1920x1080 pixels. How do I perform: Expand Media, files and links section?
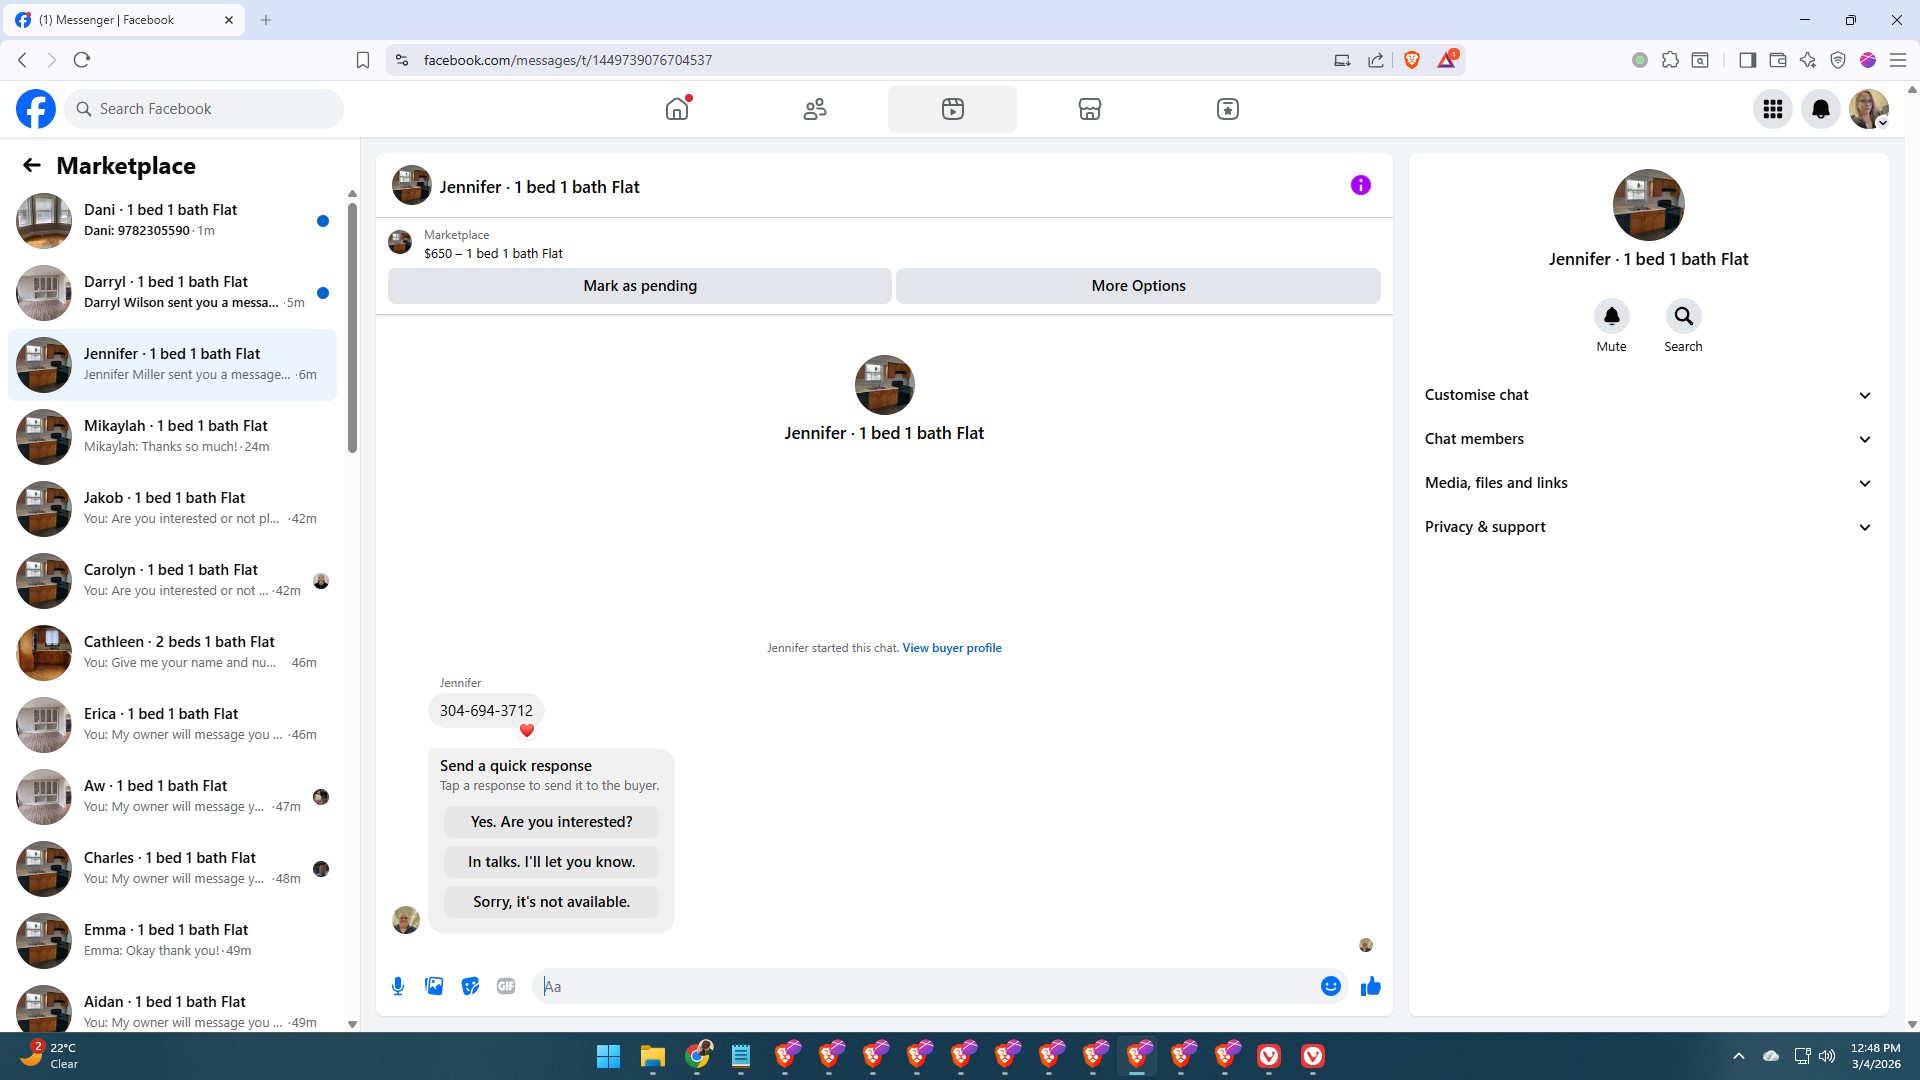tap(1648, 483)
